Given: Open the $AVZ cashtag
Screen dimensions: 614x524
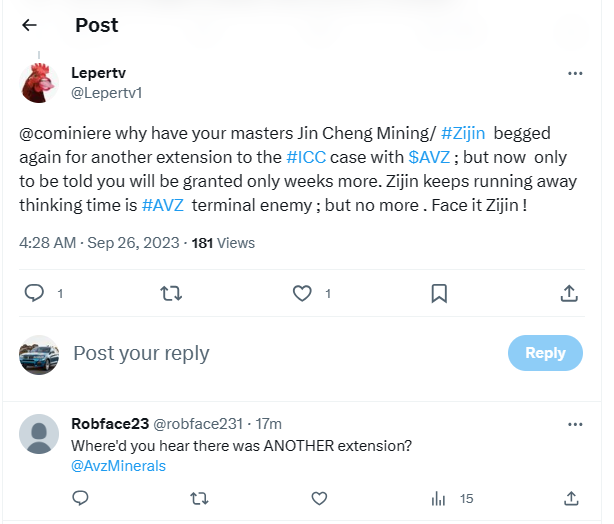Looking at the screenshot, I should click(429, 157).
